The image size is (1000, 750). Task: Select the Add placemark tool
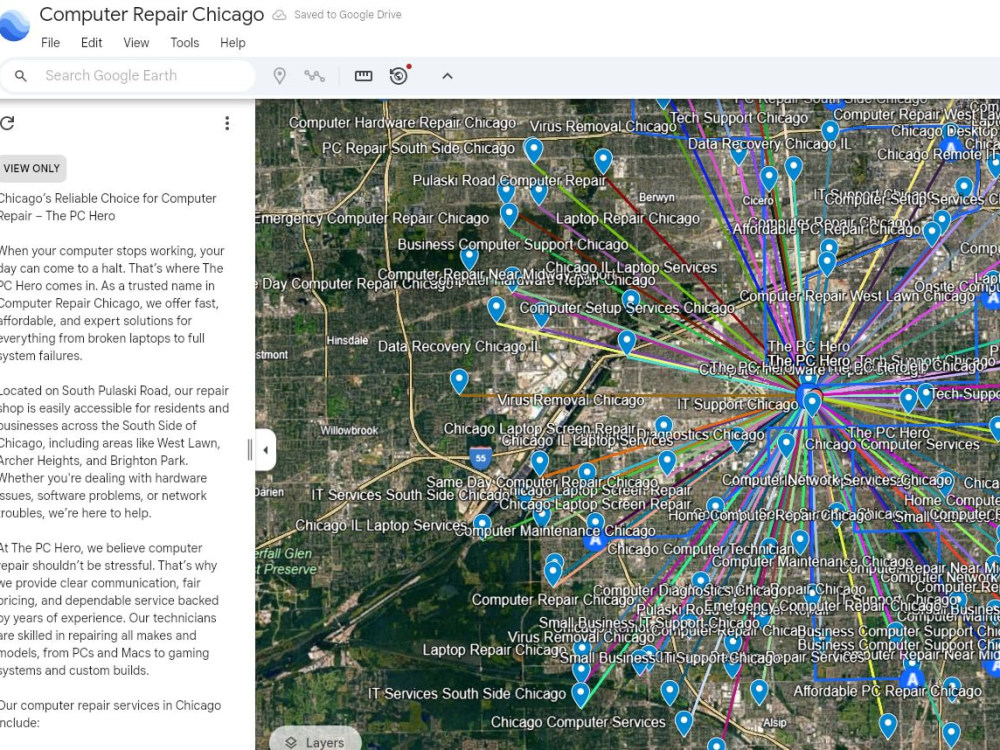pos(279,76)
